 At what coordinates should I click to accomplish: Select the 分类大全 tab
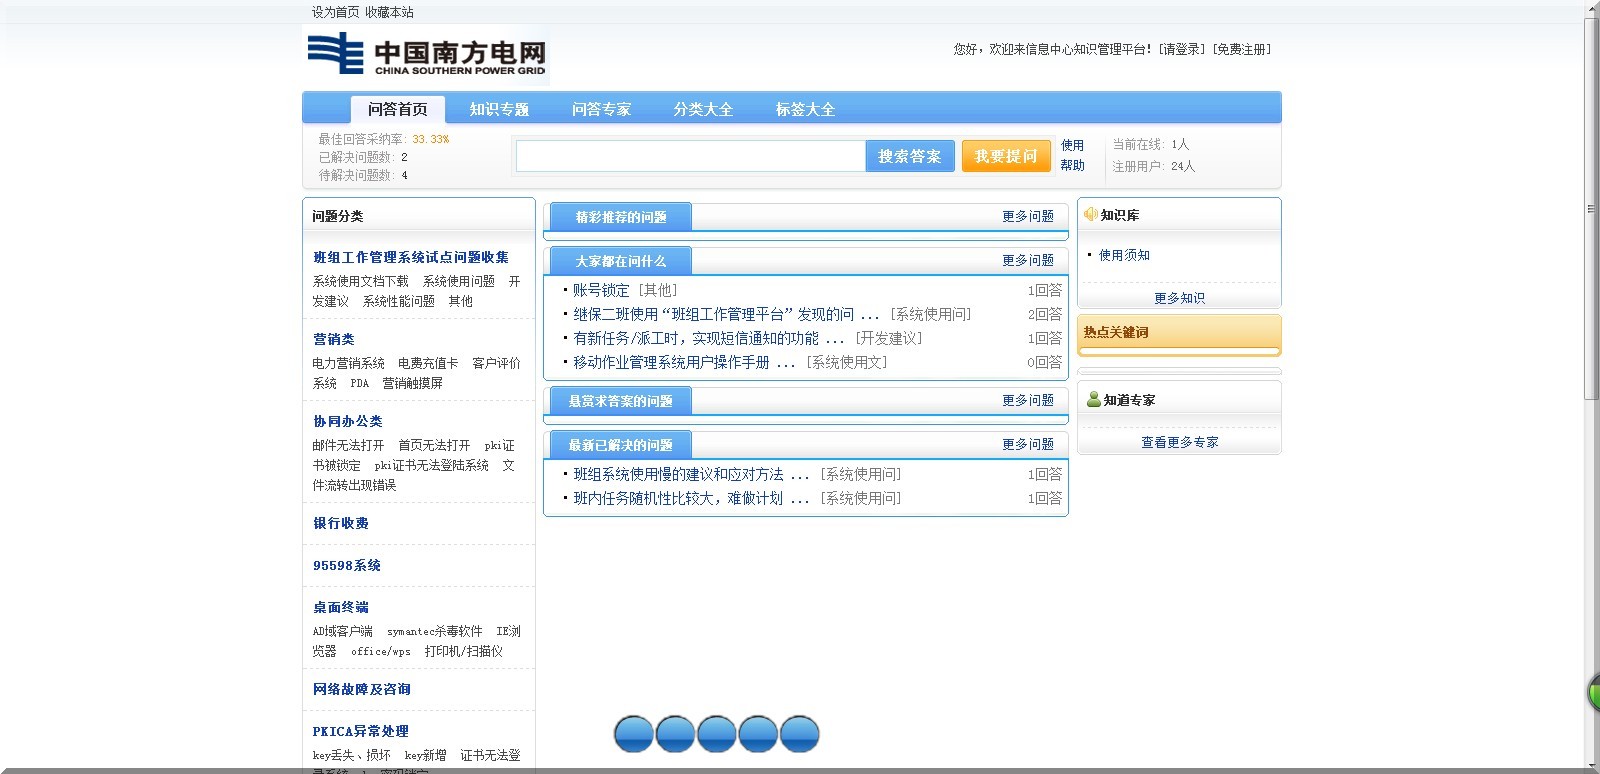[703, 109]
